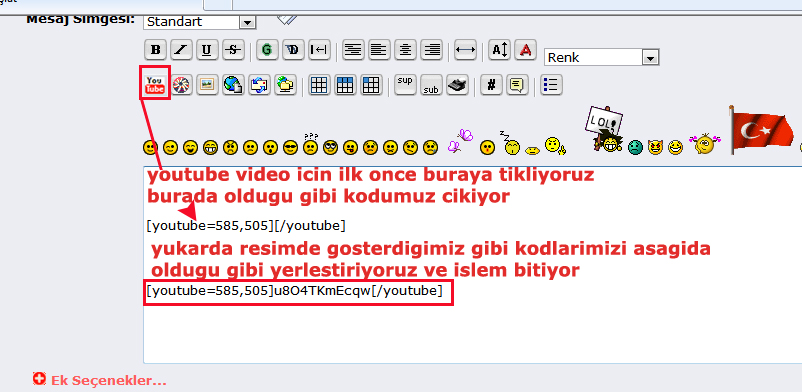Toggle italic formatting button
Viewport: 802px width, 392px height.
(x=181, y=50)
